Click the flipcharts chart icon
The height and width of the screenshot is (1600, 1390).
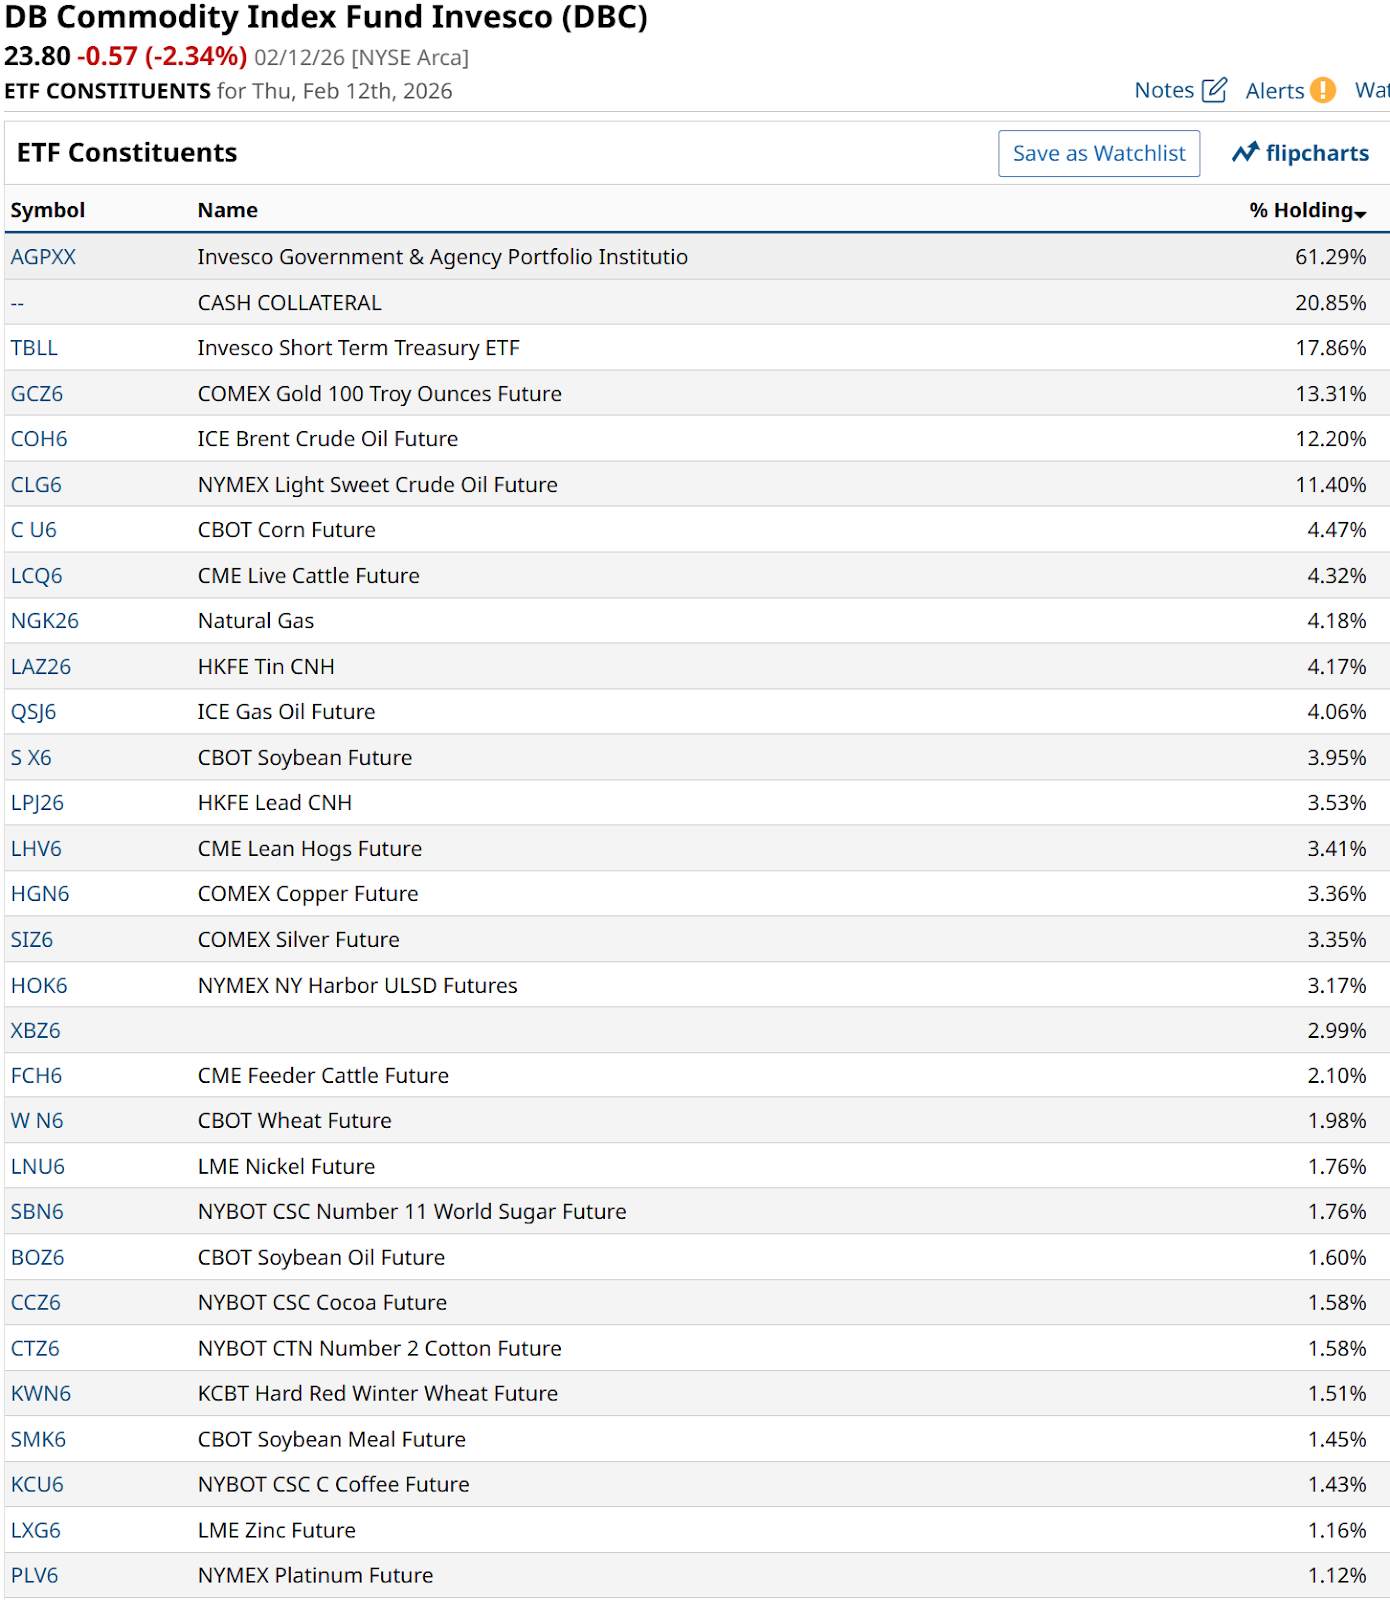pos(1245,153)
